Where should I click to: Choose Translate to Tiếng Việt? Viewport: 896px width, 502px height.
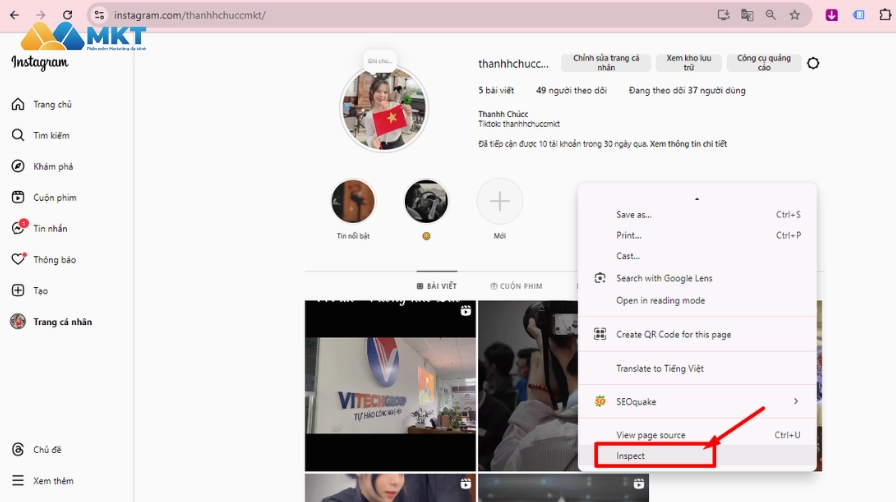pyautogui.click(x=697, y=368)
